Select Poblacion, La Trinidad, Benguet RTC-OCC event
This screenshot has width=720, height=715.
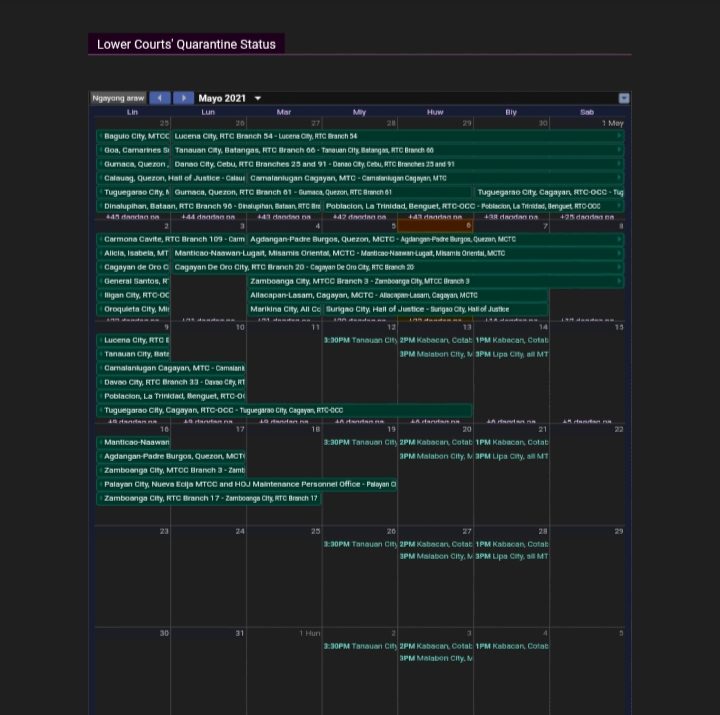472,206
